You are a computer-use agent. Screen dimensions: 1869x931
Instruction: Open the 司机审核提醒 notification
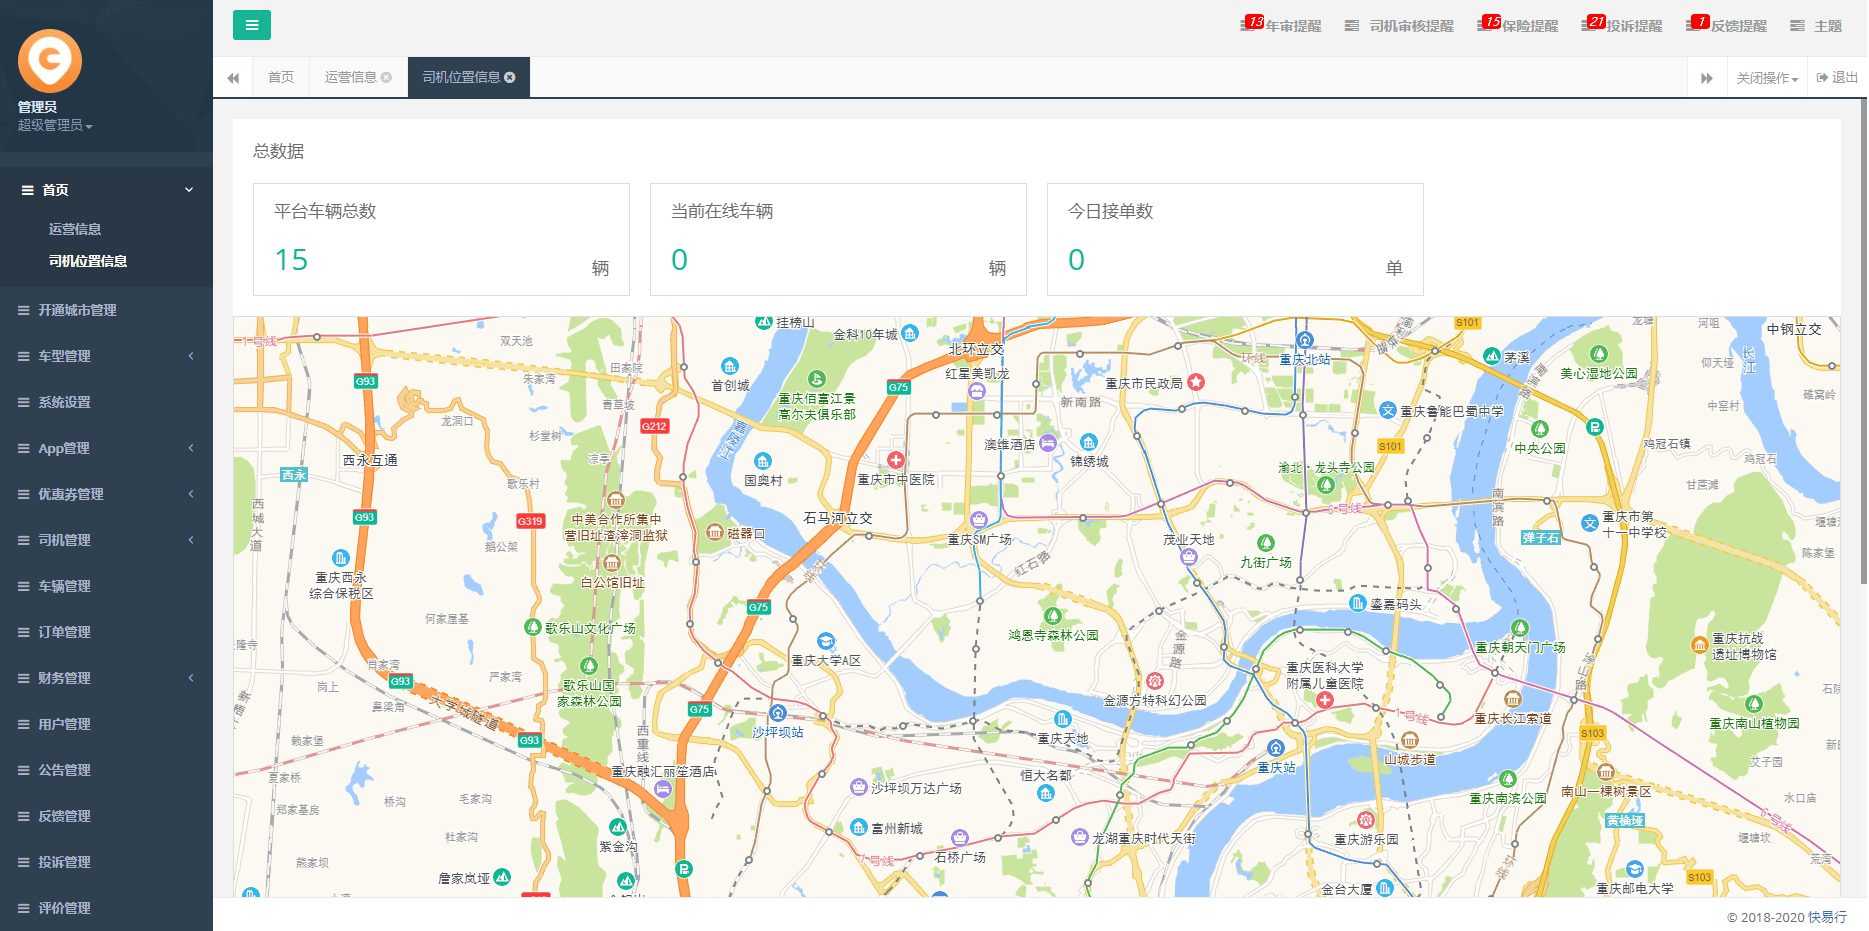1399,26
